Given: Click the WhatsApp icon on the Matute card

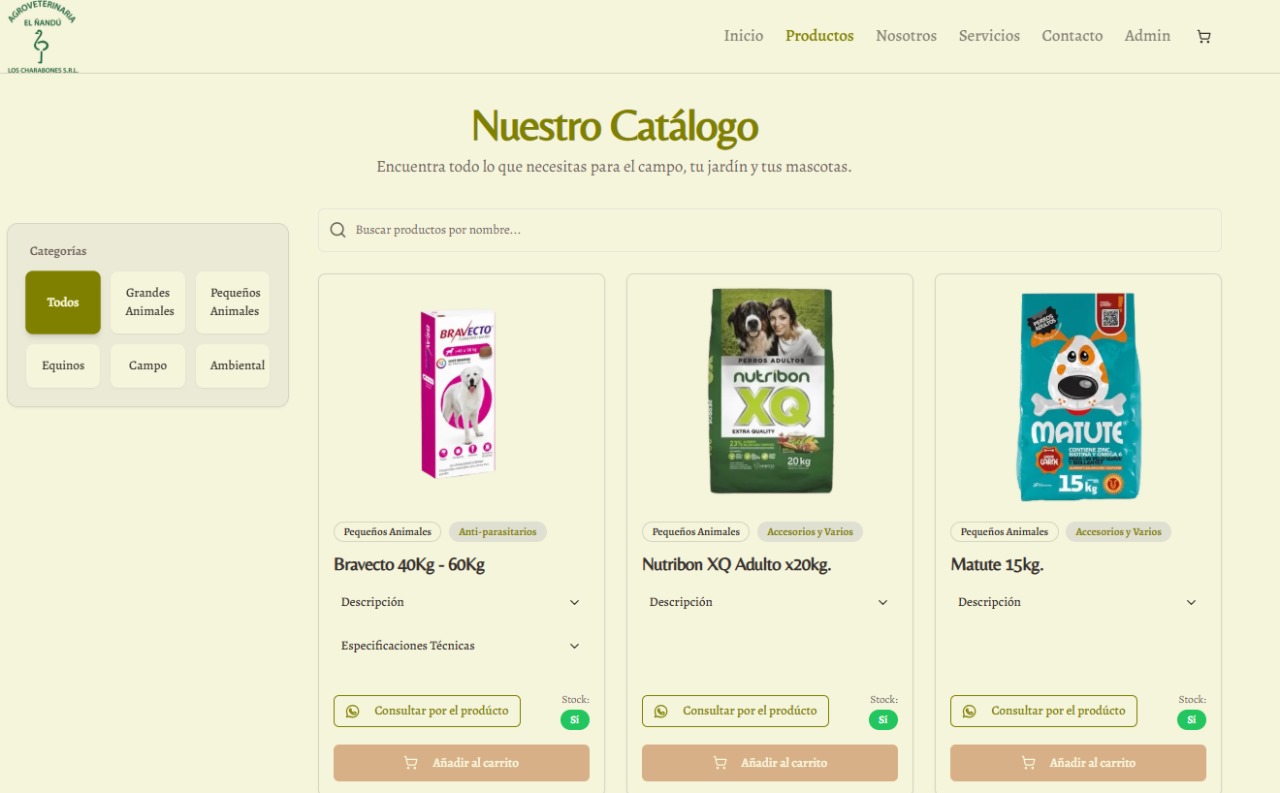Looking at the screenshot, I should point(969,711).
